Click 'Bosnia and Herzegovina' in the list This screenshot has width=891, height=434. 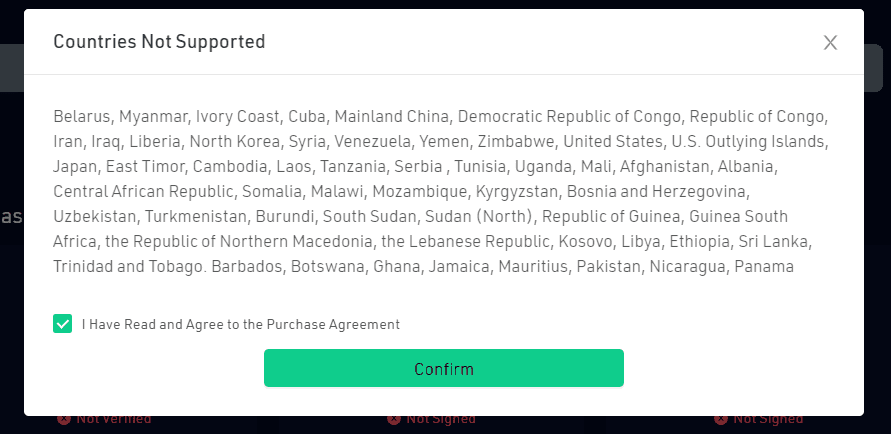click(x=656, y=192)
